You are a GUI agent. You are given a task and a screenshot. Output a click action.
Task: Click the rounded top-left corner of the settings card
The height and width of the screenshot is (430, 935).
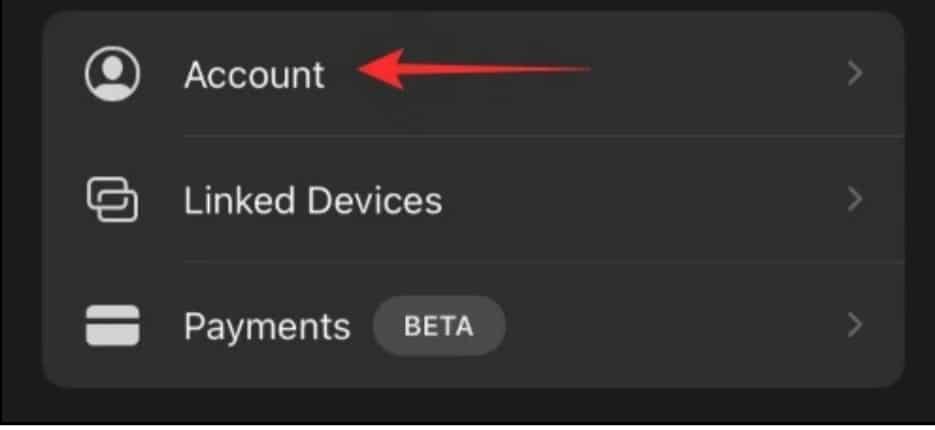55,23
